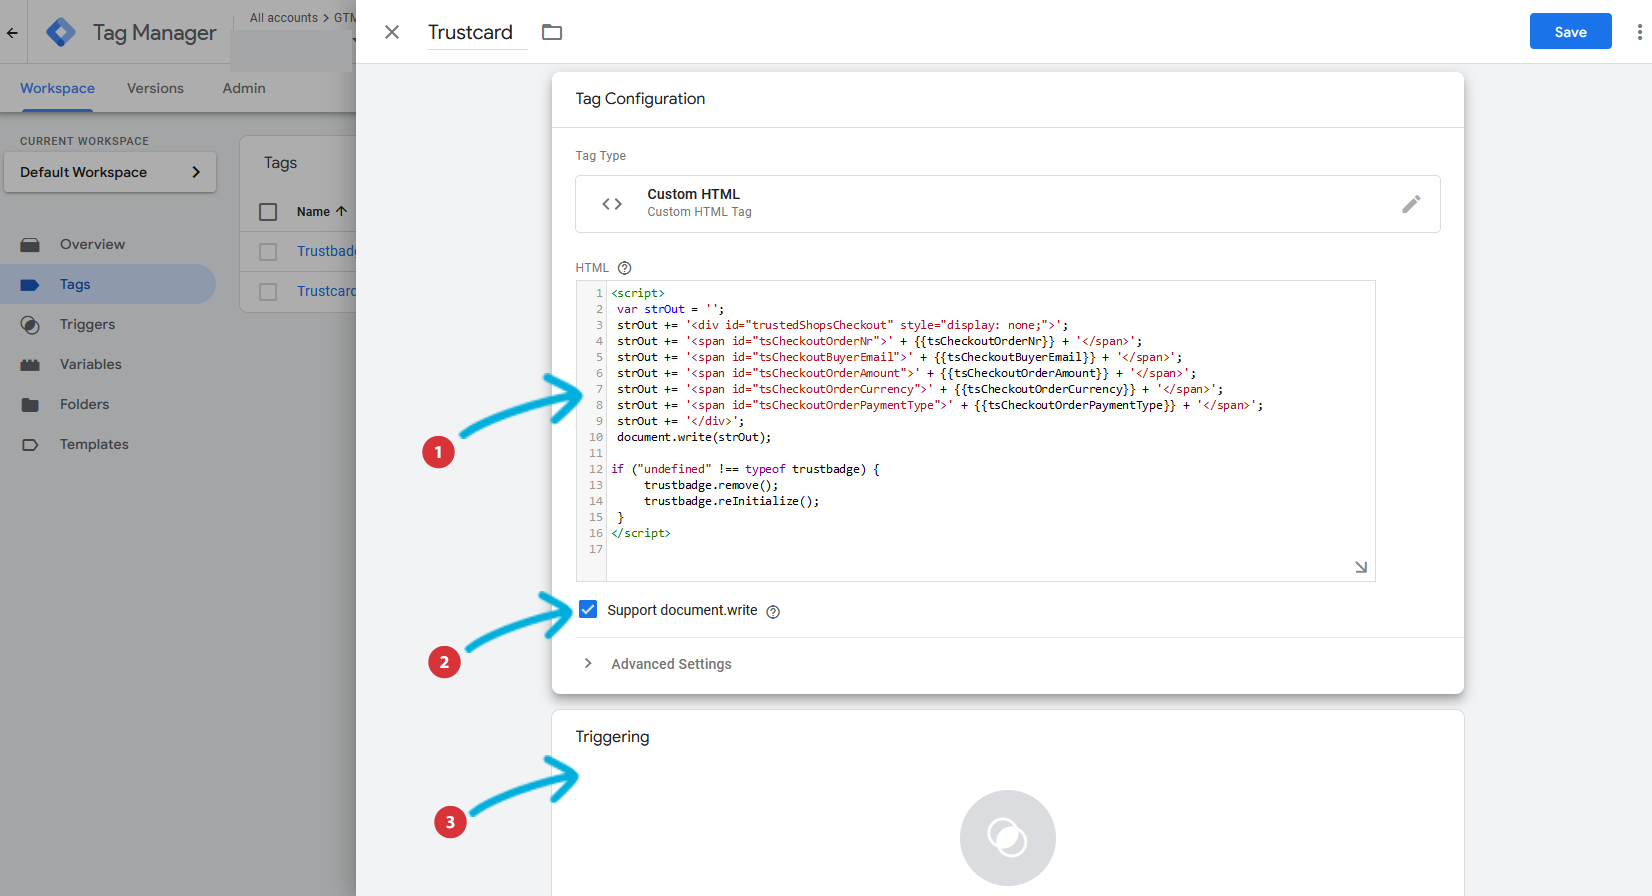Rename the tag via Trustcard title field

click(477, 32)
